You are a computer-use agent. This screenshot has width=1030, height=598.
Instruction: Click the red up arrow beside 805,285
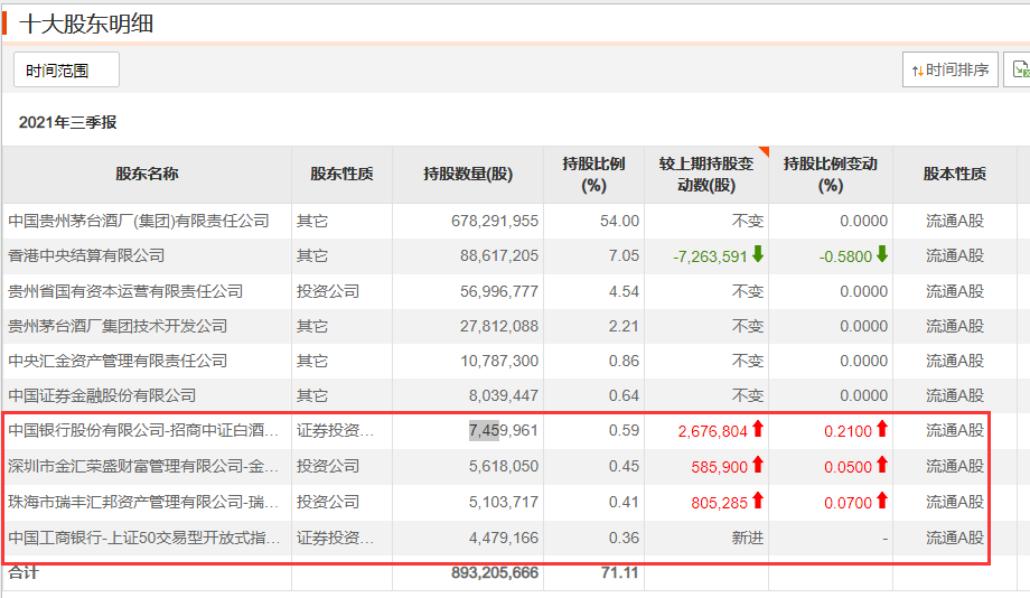point(758,501)
